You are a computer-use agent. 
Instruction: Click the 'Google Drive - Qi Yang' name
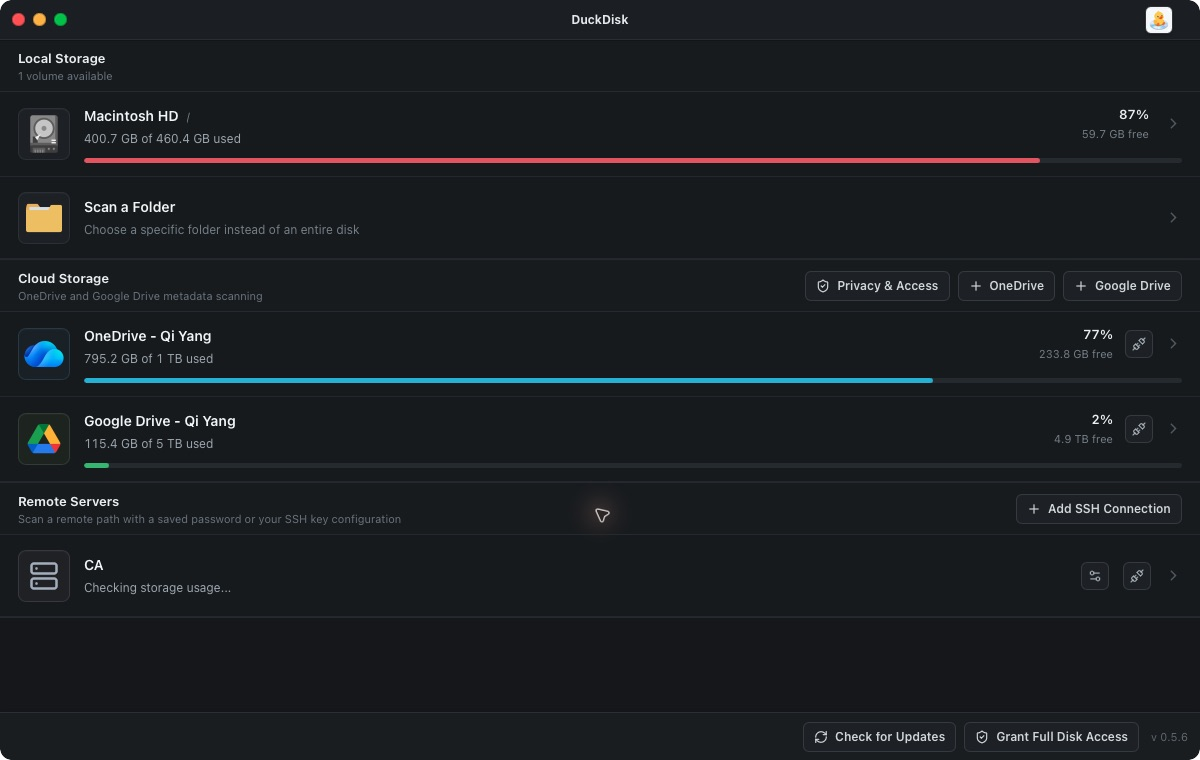click(x=160, y=421)
